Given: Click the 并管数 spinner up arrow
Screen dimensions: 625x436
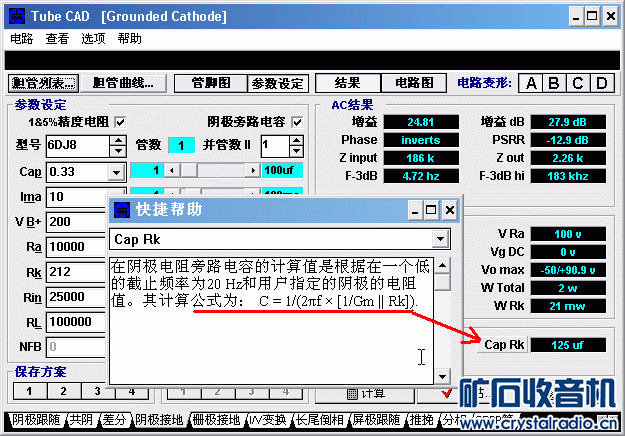Looking at the screenshot, I should point(296,141).
